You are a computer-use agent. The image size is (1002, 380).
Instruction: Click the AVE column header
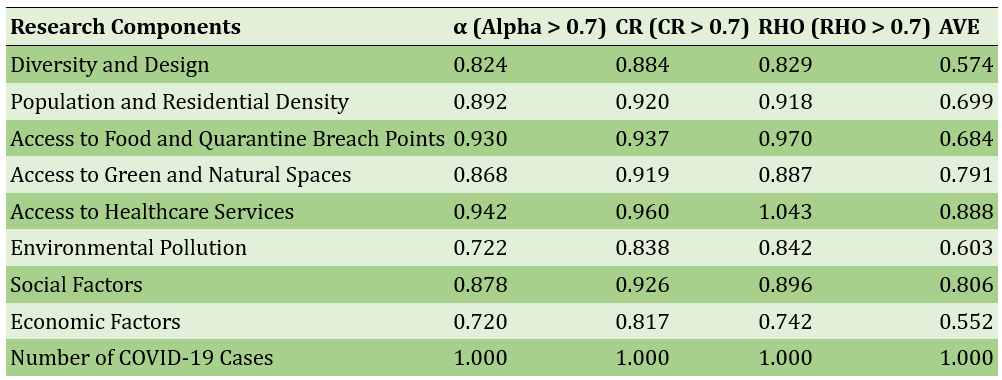(x=959, y=27)
